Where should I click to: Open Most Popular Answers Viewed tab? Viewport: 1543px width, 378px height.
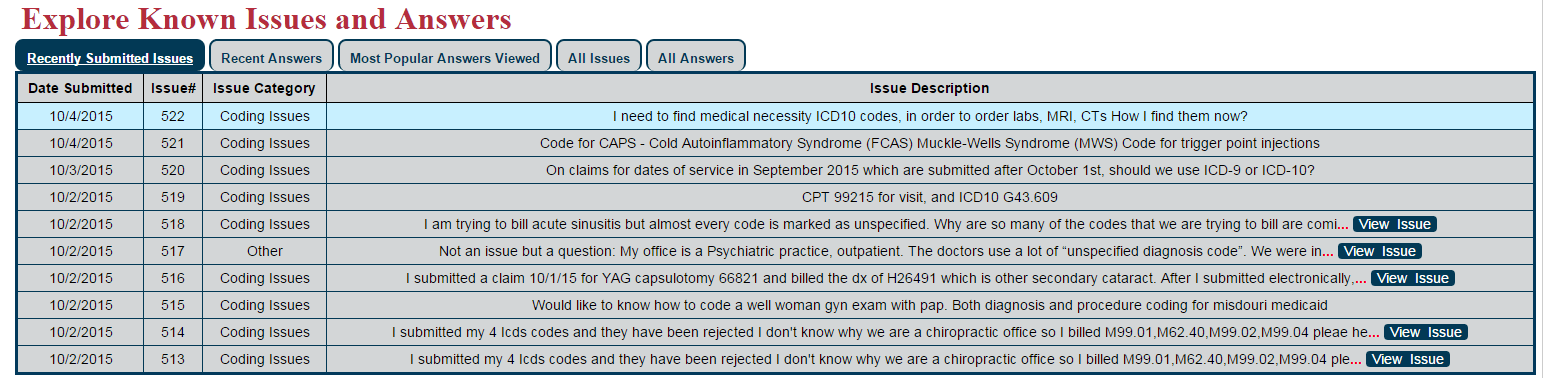(x=444, y=57)
